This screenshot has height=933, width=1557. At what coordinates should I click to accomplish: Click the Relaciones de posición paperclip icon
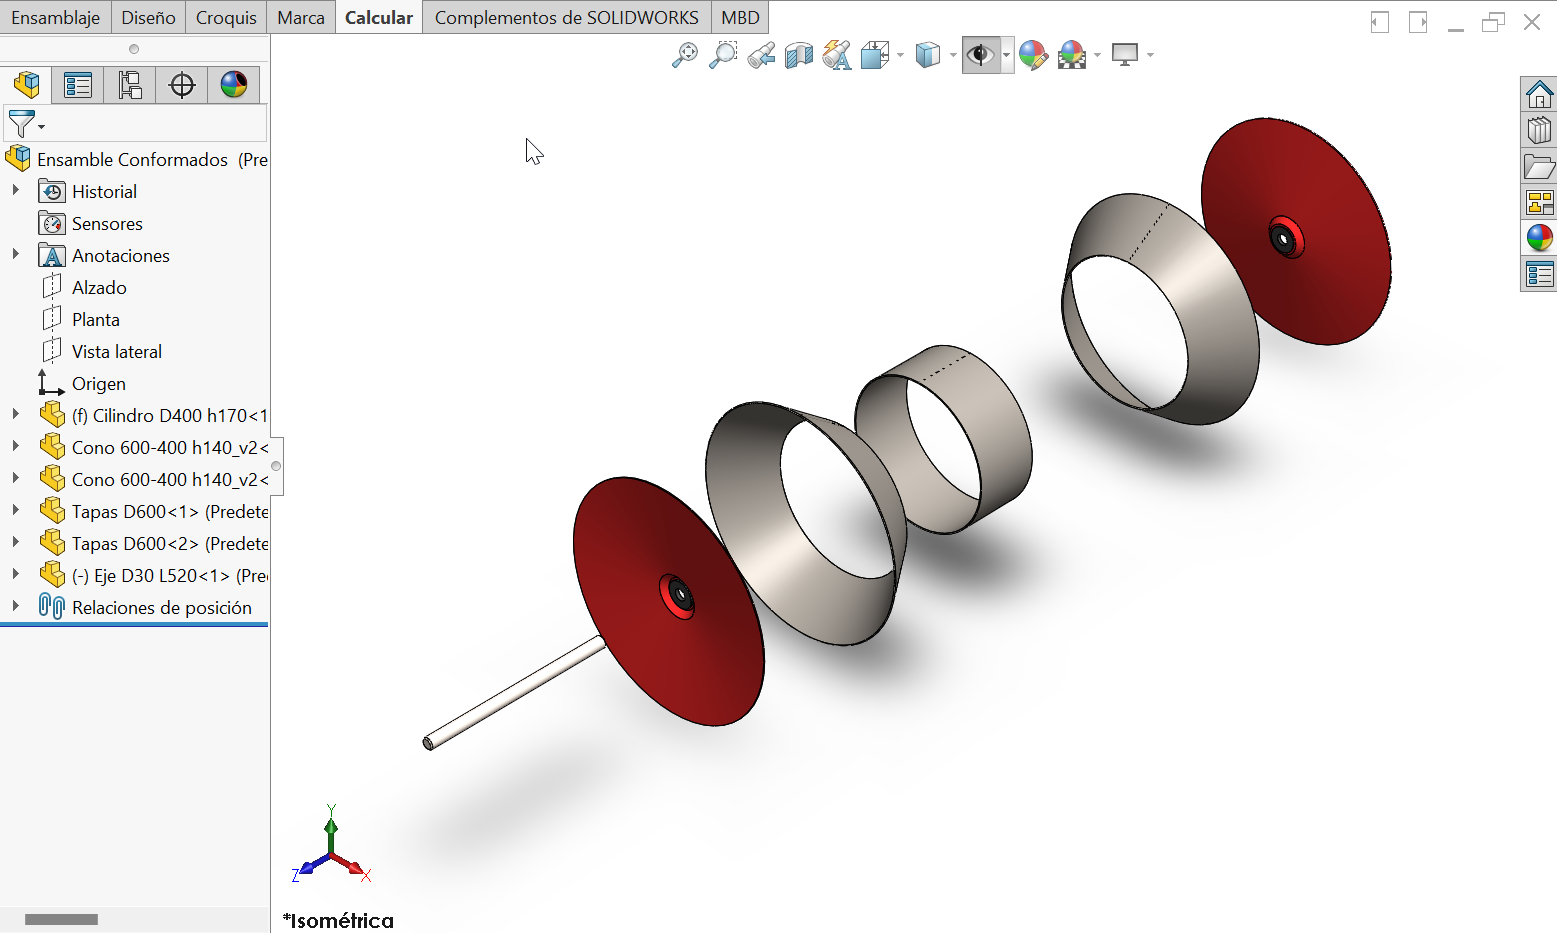(x=52, y=606)
